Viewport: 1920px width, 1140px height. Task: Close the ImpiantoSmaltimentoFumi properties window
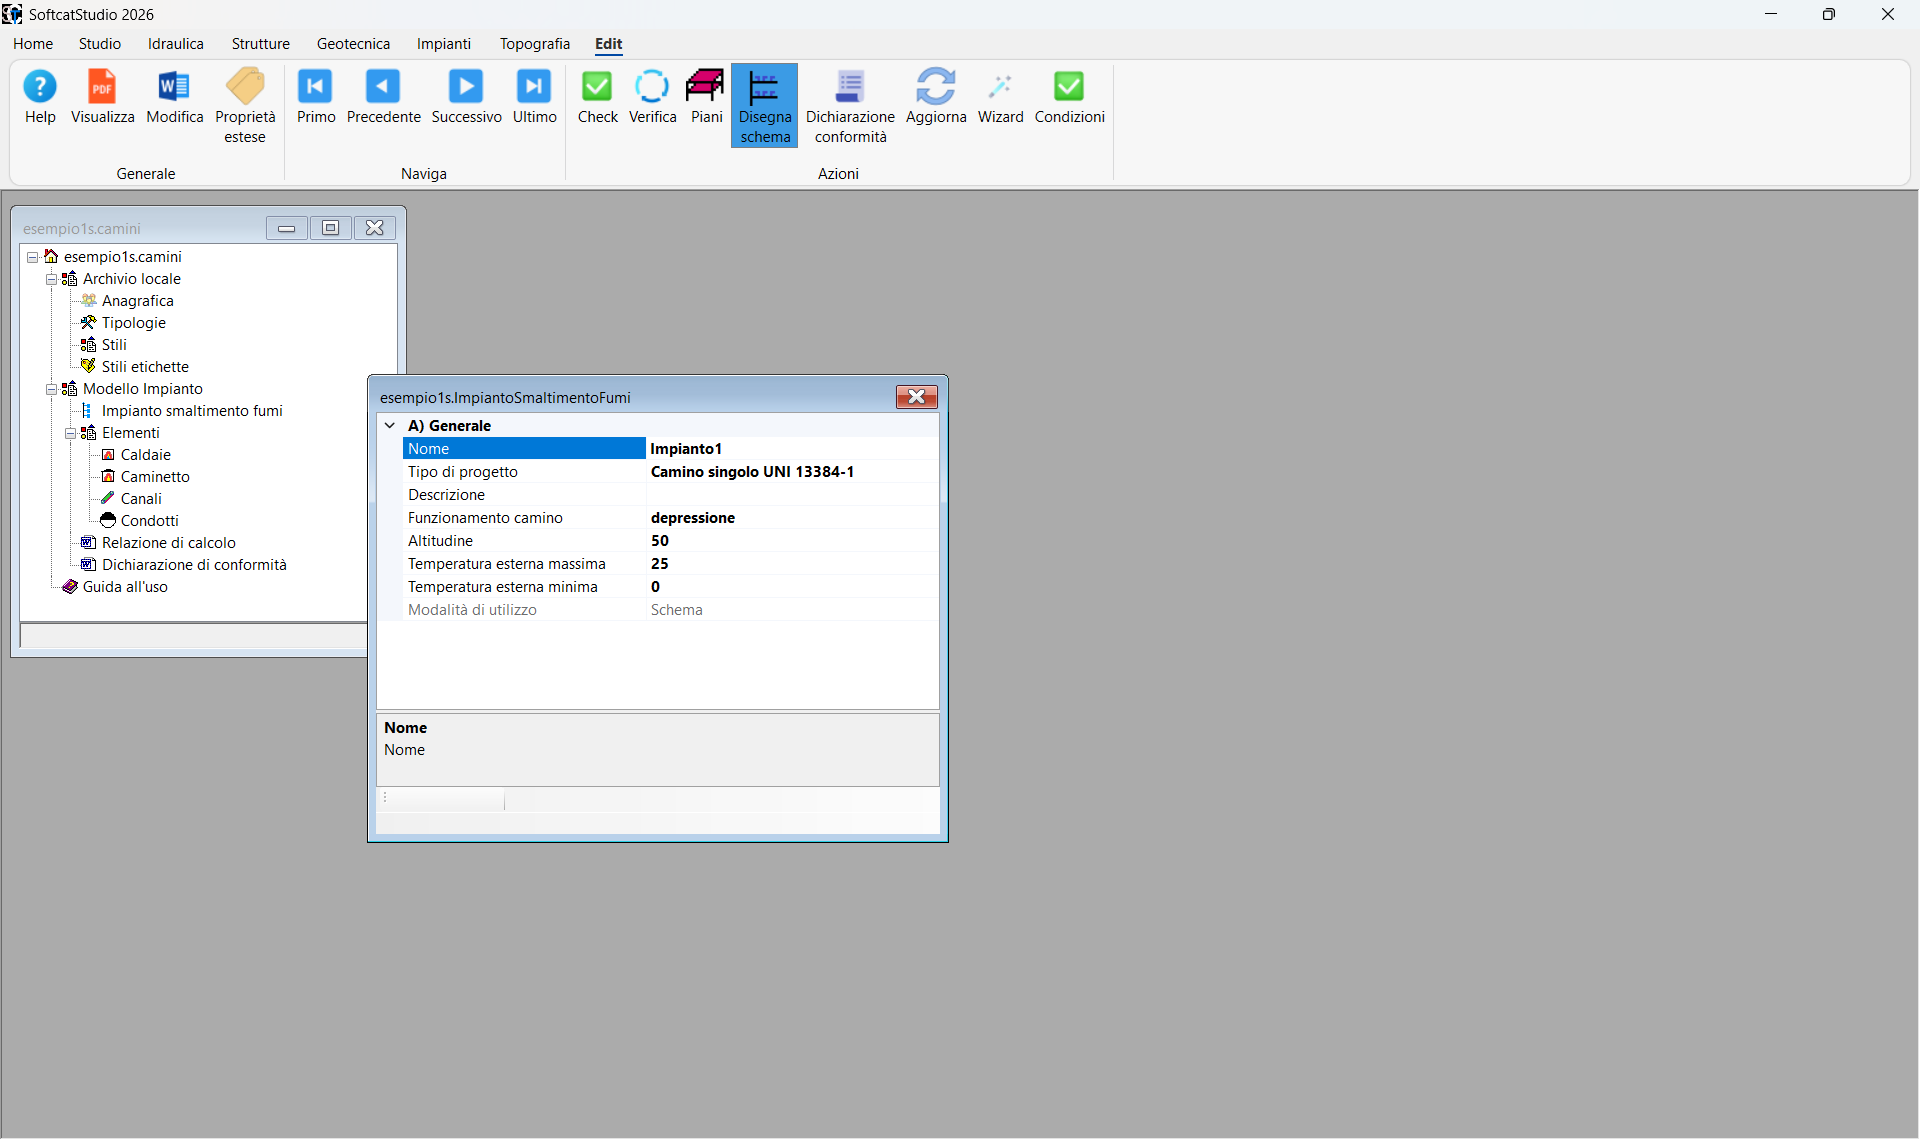coord(916,397)
